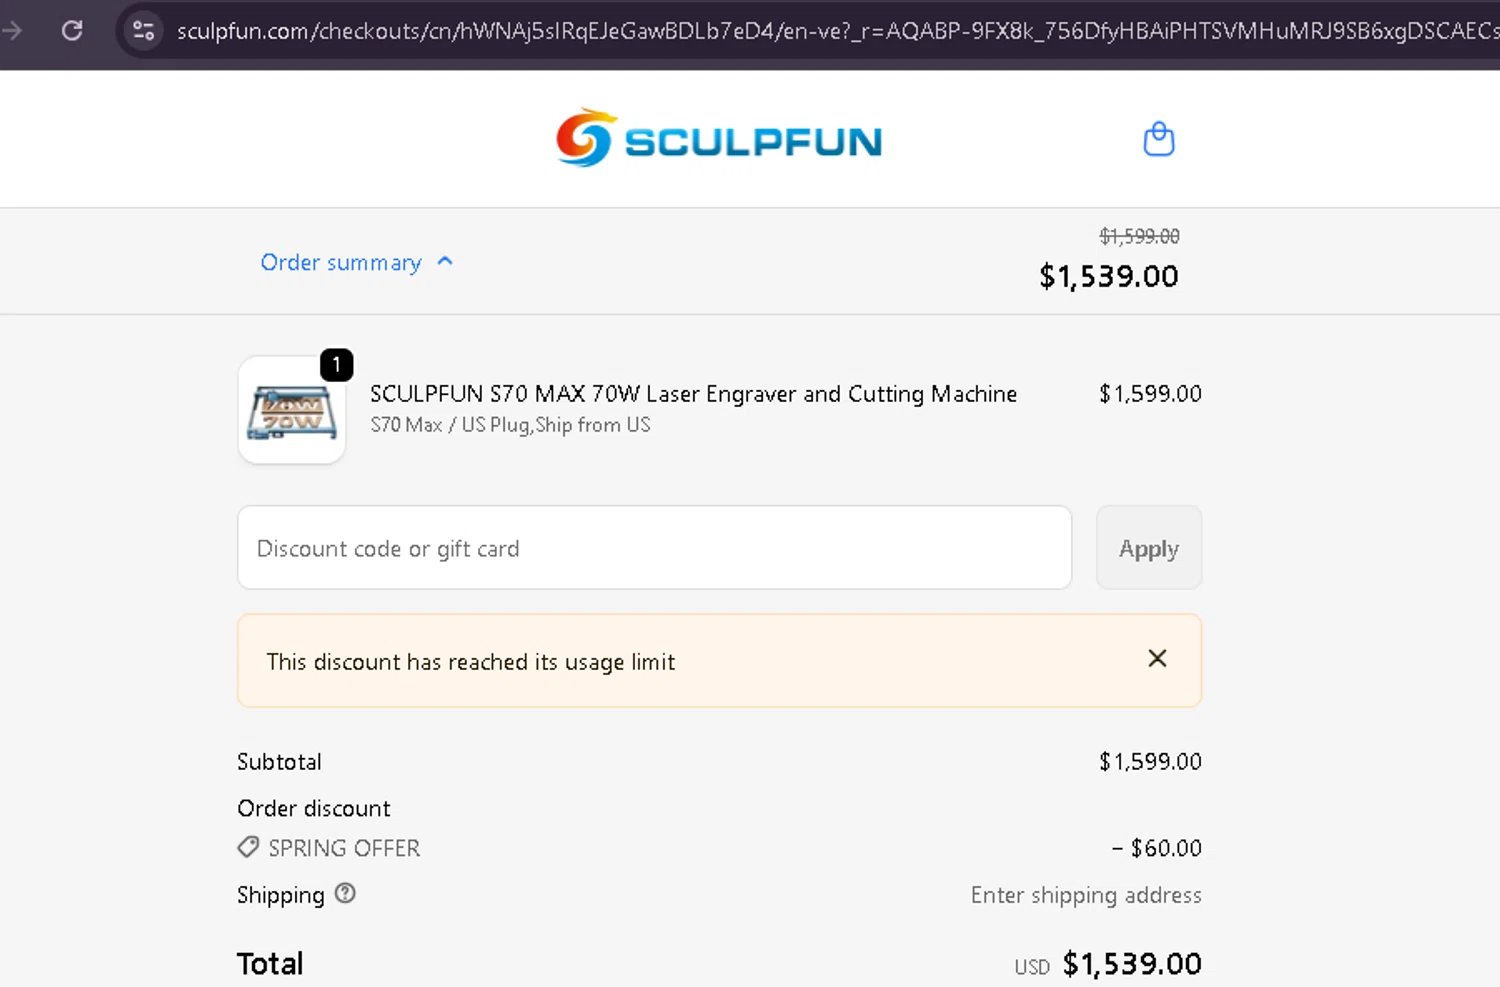
Task: Reload the page with the refresh icon
Action: (x=72, y=31)
